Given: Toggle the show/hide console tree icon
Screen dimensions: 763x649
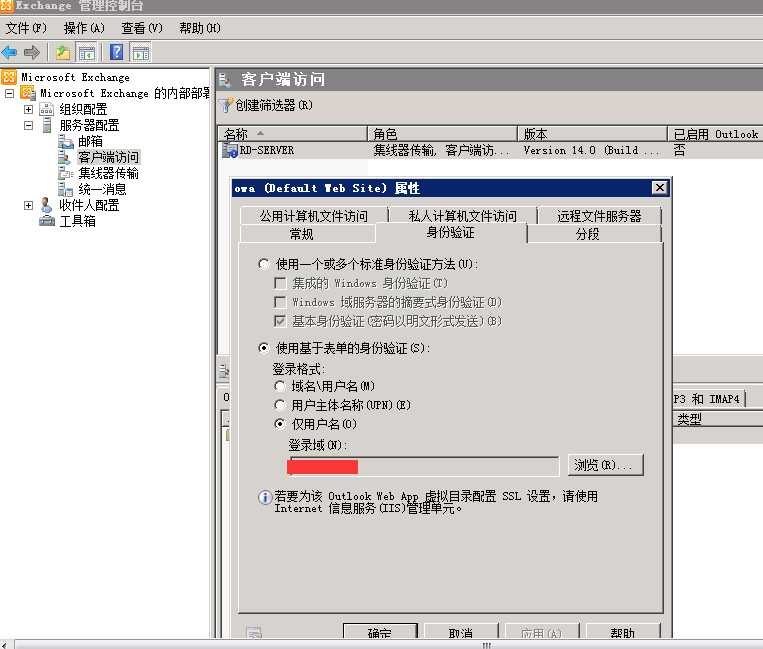Looking at the screenshot, I should pos(87,53).
